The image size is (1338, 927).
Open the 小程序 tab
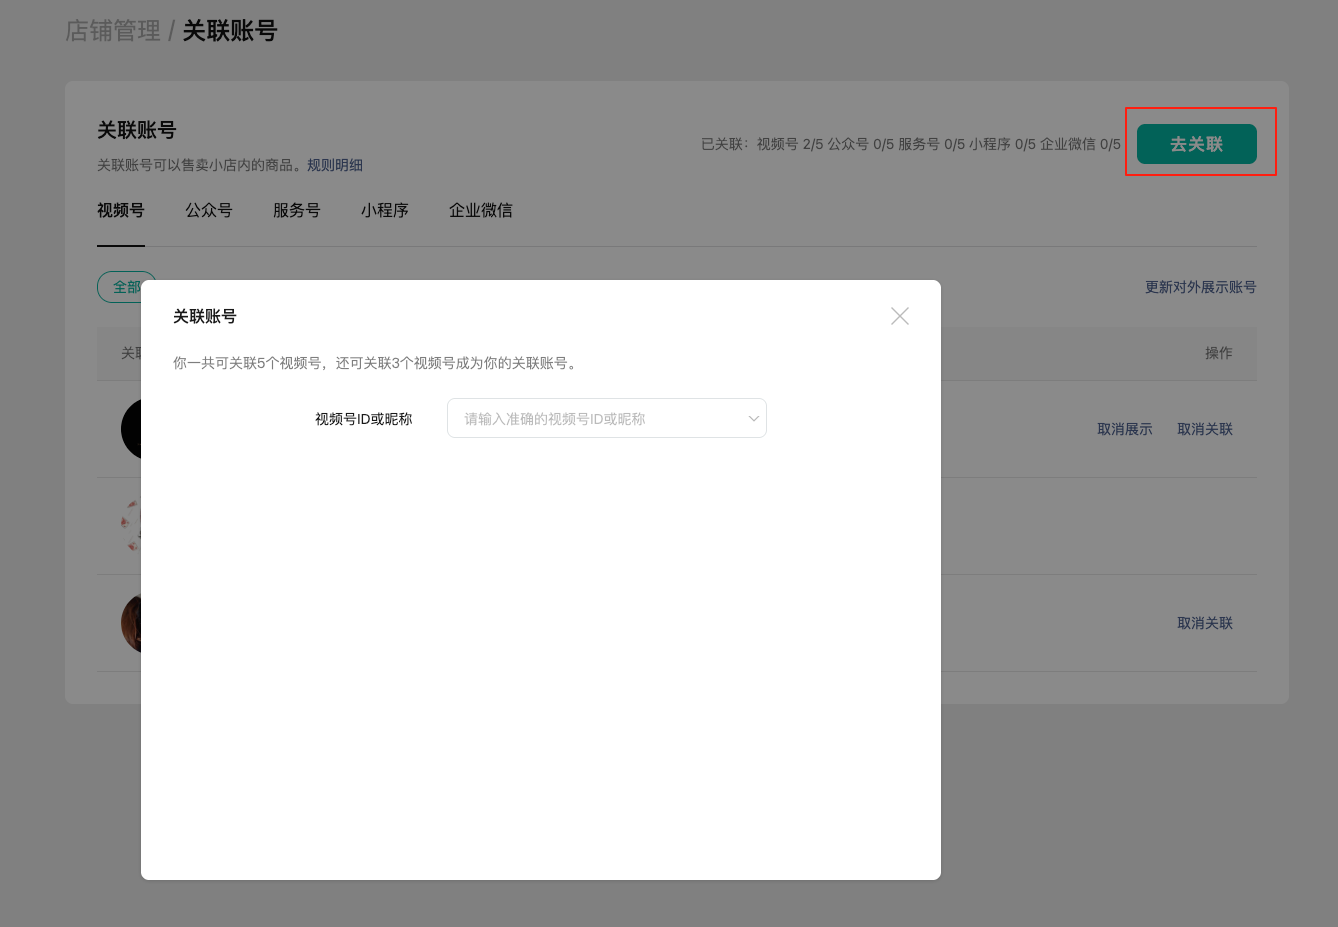pos(385,210)
